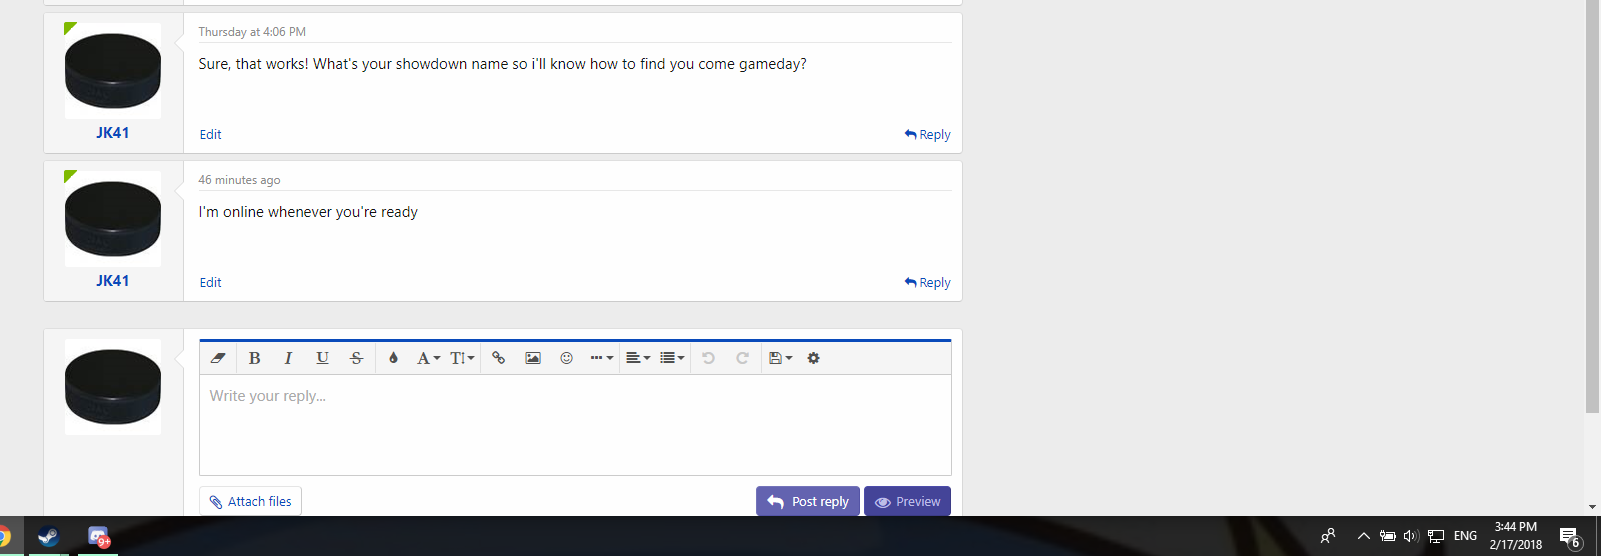Image resolution: width=1601 pixels, height=556 pixels.
Task: Toggle bold formatting in reply editor
Action: tap(254, 358)
